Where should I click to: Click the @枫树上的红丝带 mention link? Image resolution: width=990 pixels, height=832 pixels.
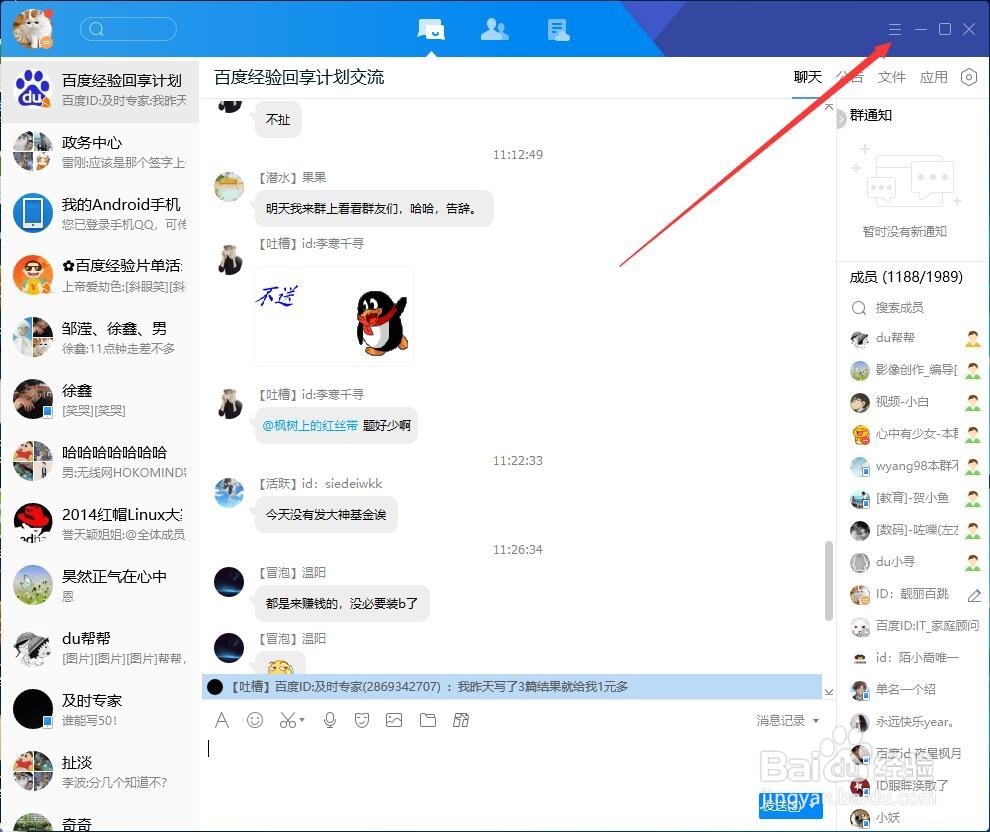click(x=310, y=425)
